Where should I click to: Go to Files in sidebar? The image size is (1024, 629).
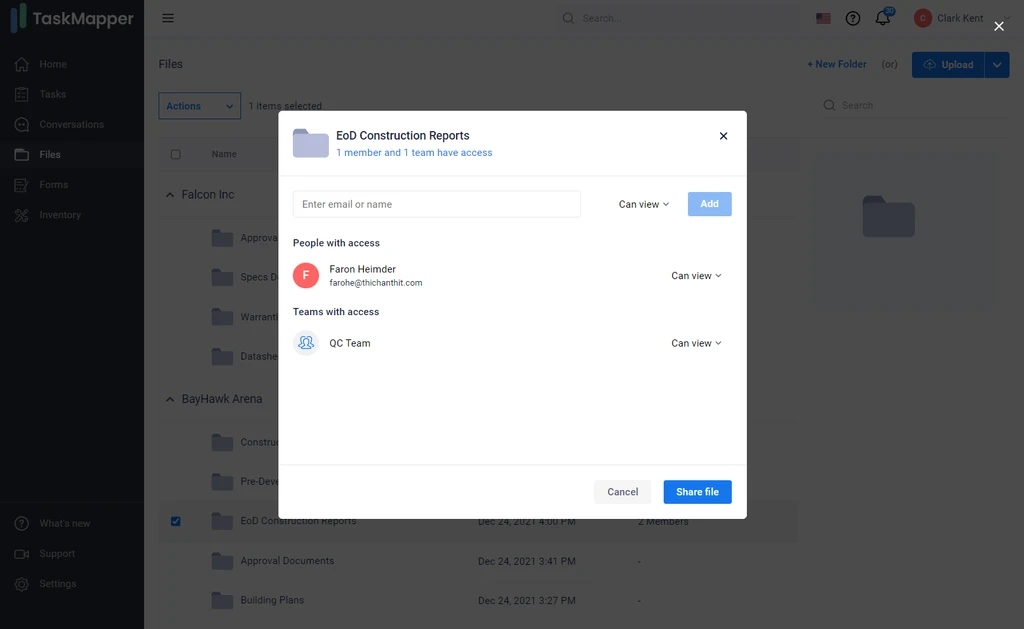[50, 154]
